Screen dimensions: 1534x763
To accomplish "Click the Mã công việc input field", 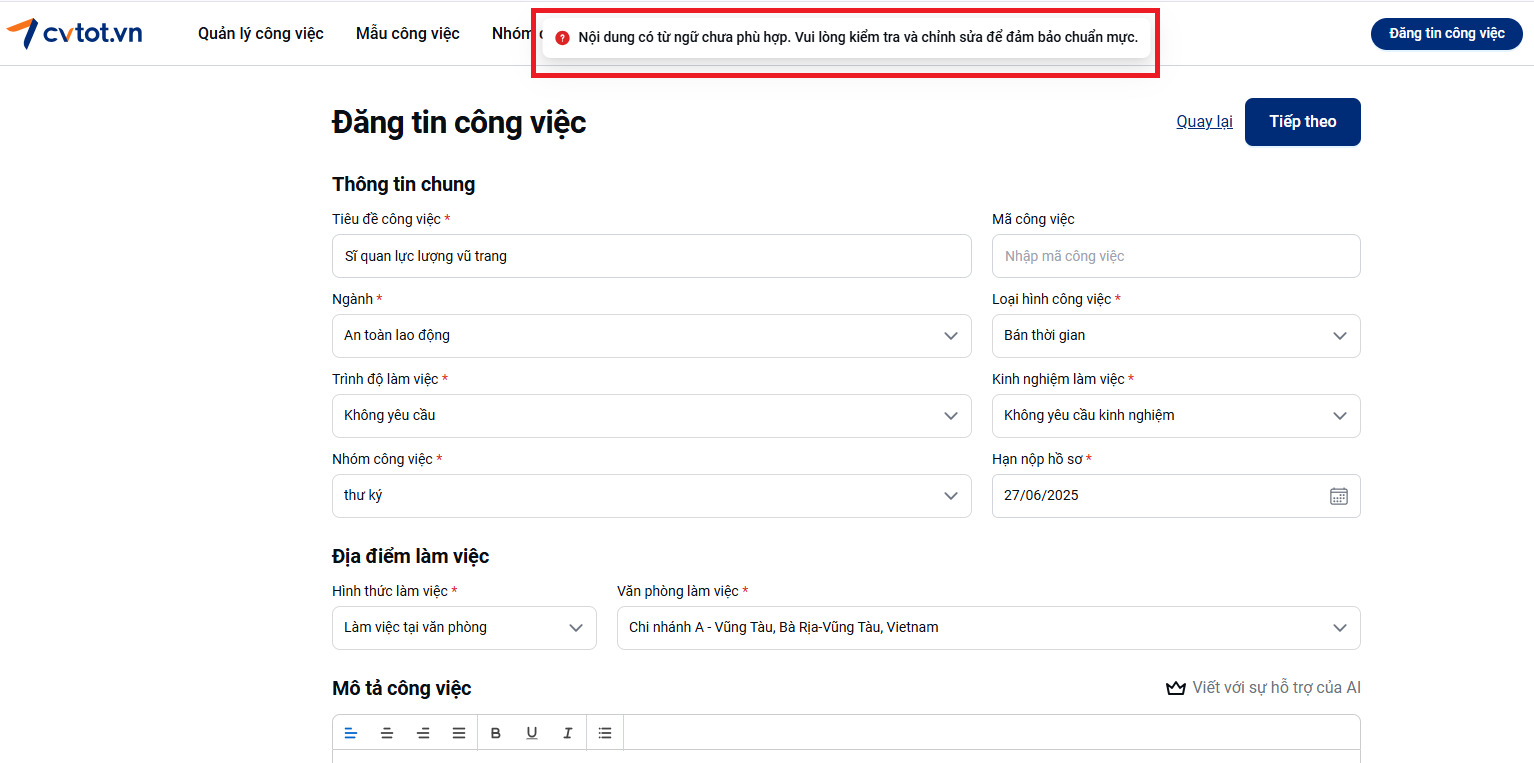I will click(1175, 256).
